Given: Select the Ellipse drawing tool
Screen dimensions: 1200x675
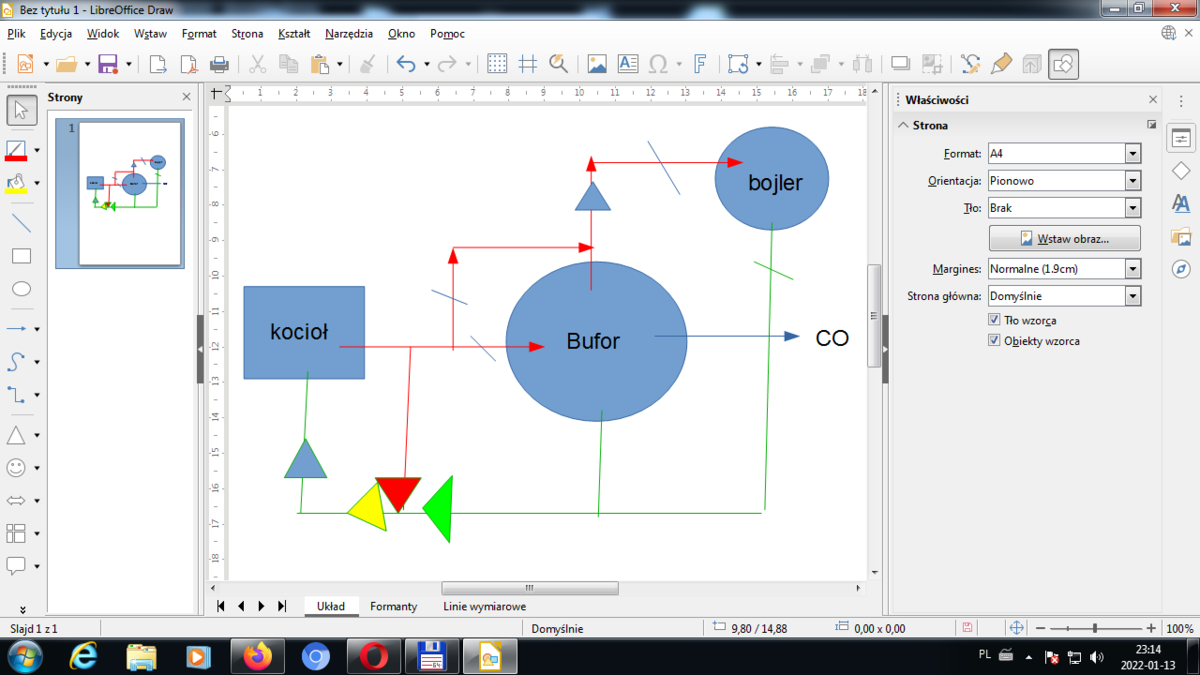Looking at the screenshot, I should (20, 289).
